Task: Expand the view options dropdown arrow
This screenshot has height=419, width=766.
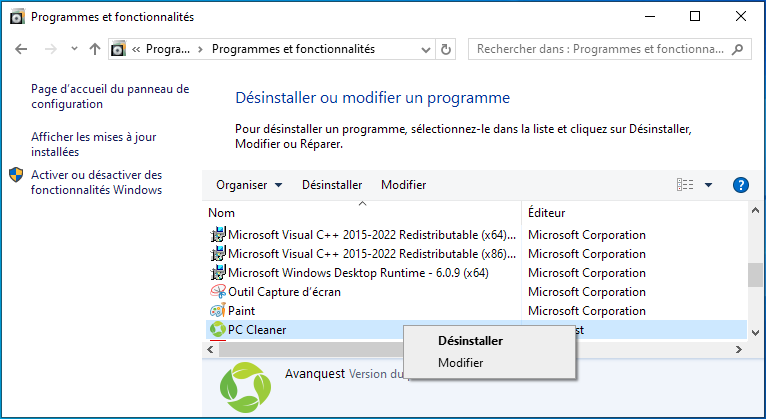Action: pos(708,185)
